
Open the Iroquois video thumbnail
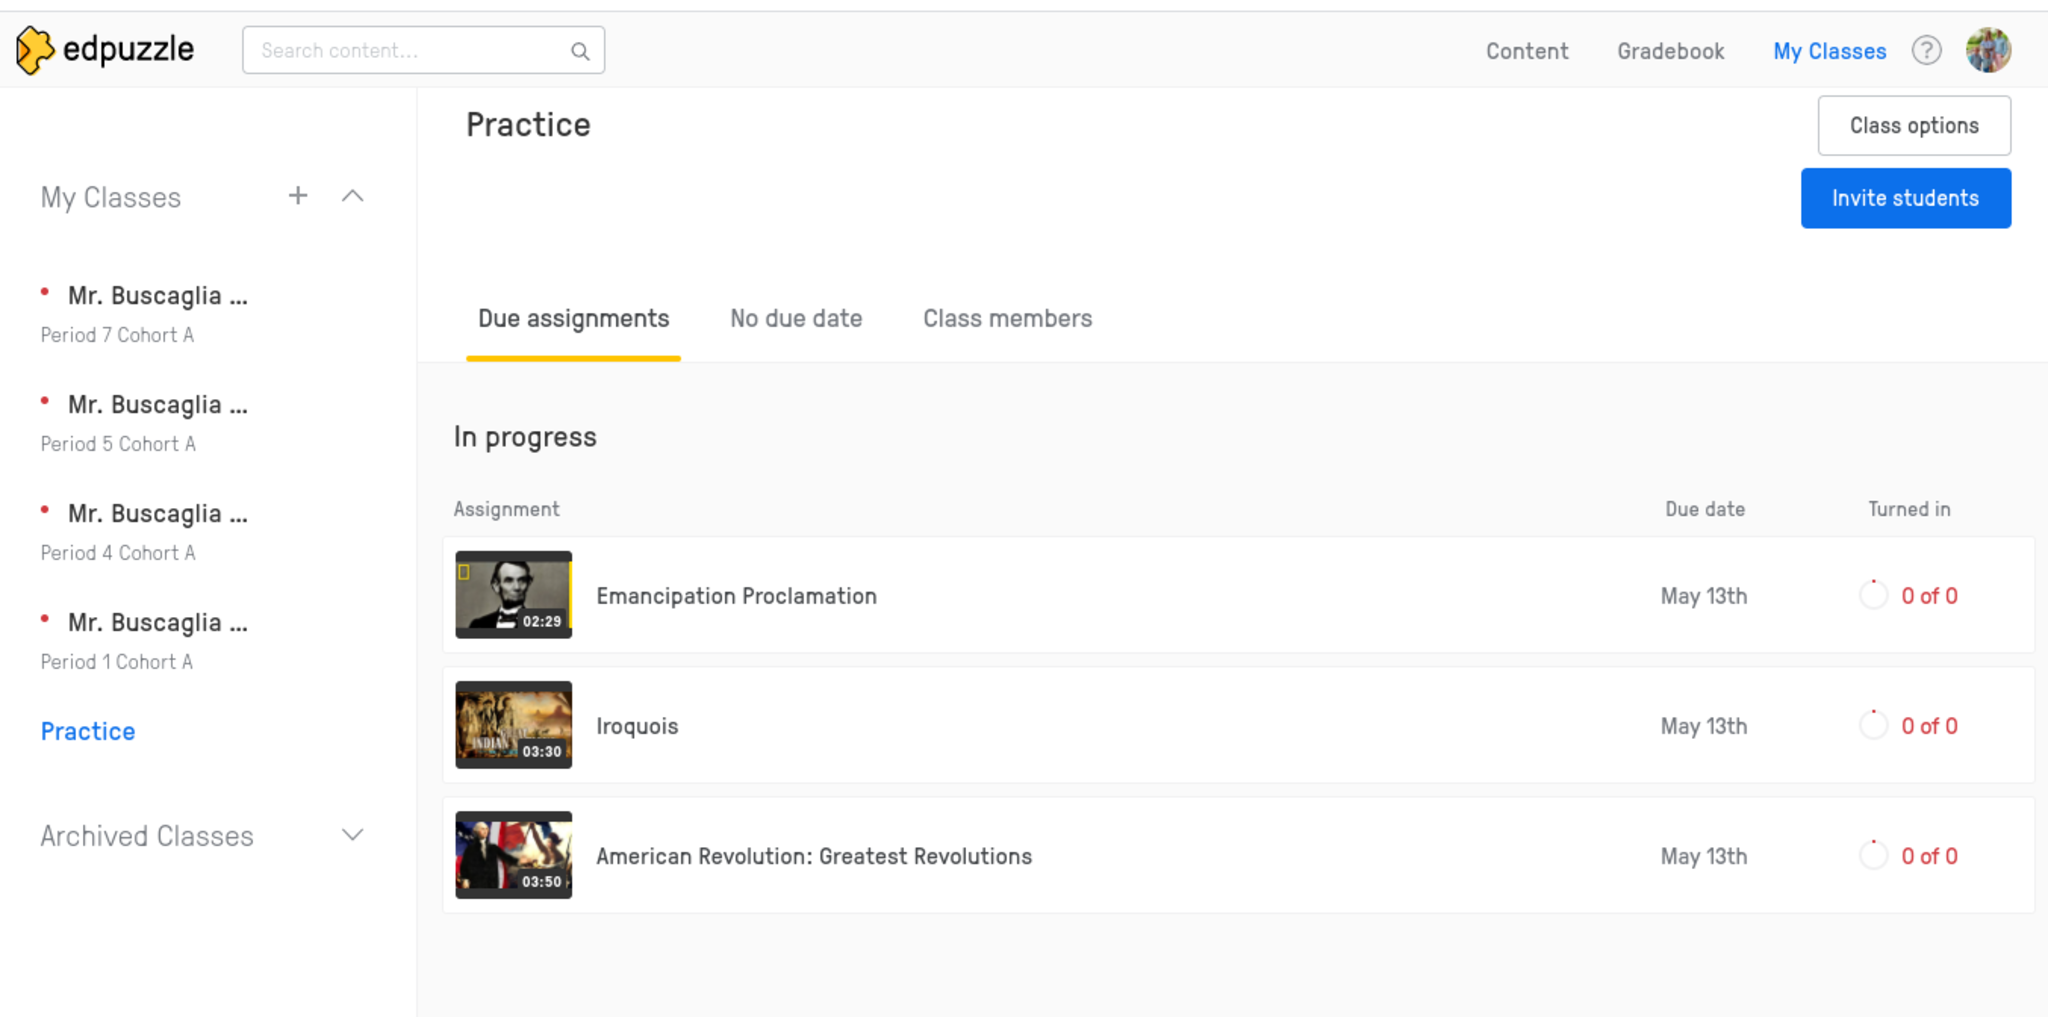click(x=513, y=725)
